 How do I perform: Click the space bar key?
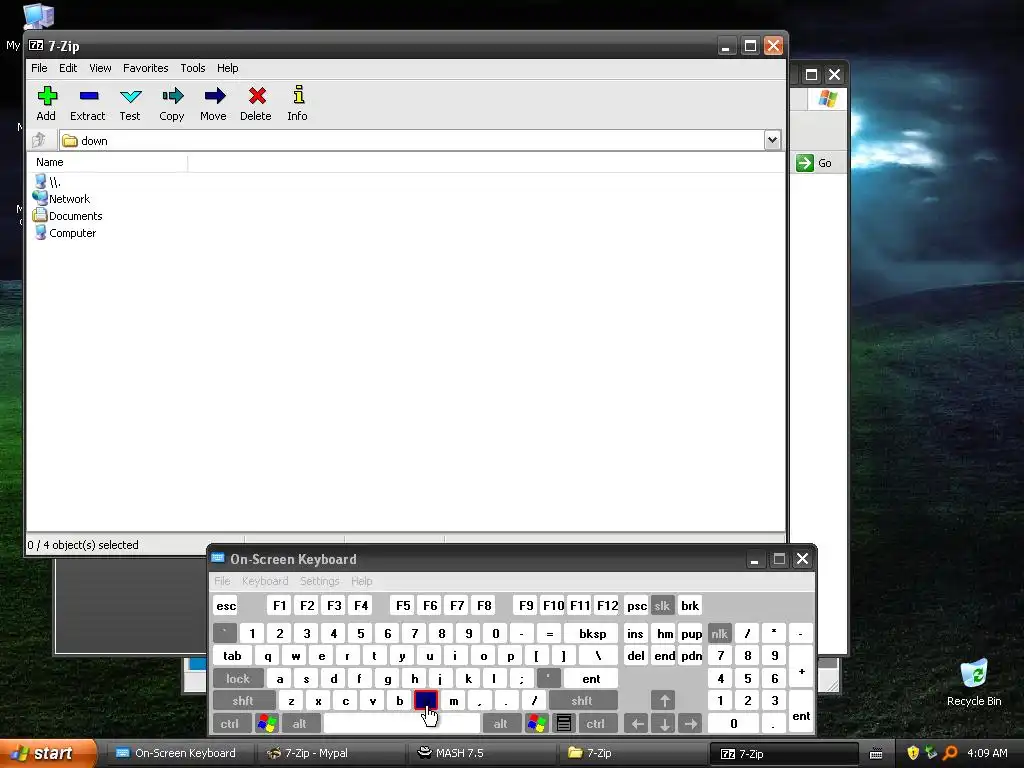tap(402, 724)
